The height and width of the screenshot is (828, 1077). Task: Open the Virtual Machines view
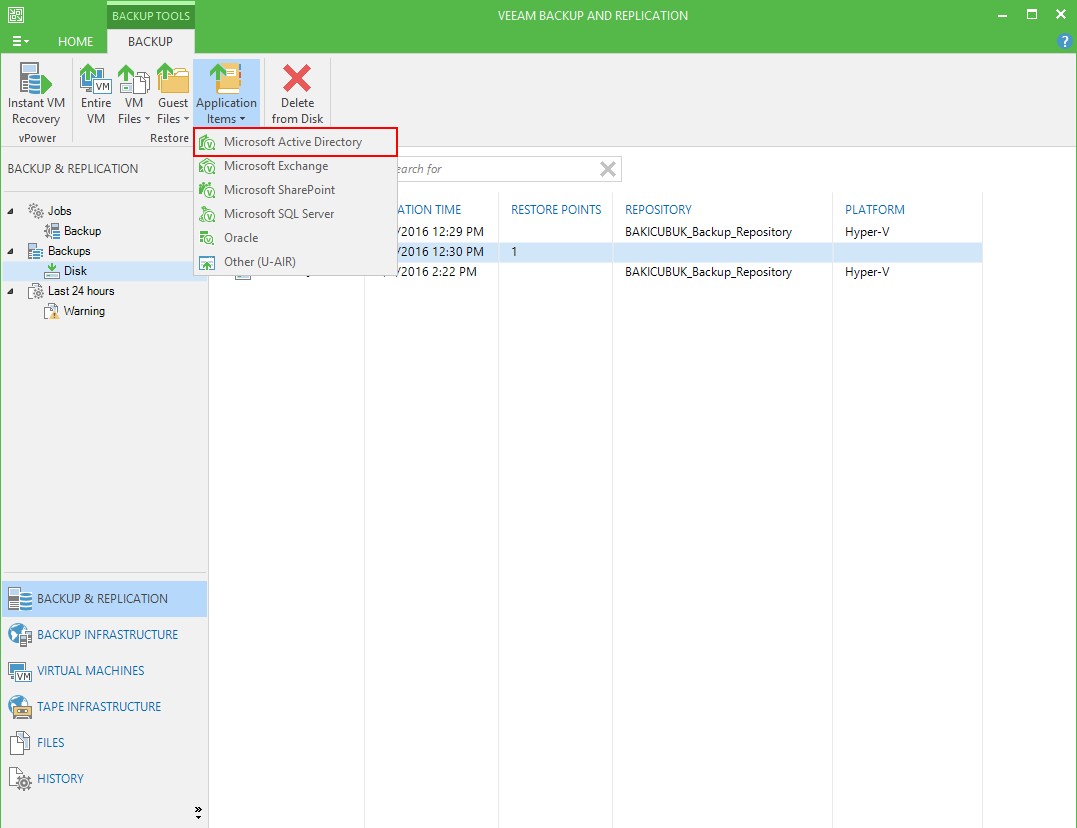pos(104,671)
